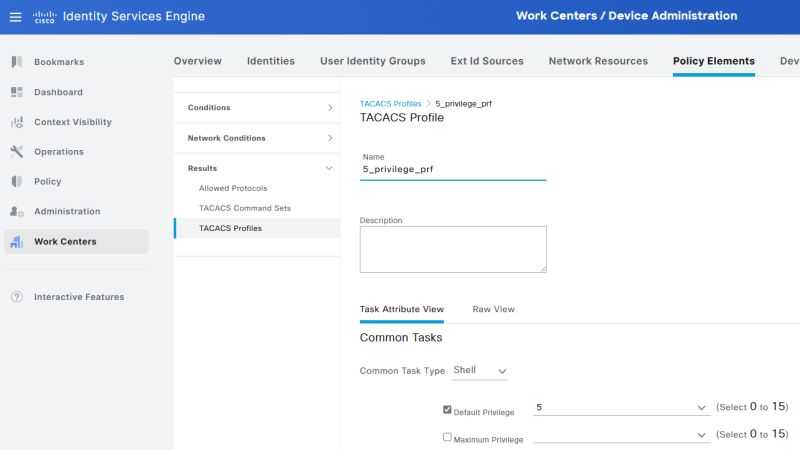Expand the Network Conditions chevron
Viewport: 800px width, 450px height.
click(330, 138)
